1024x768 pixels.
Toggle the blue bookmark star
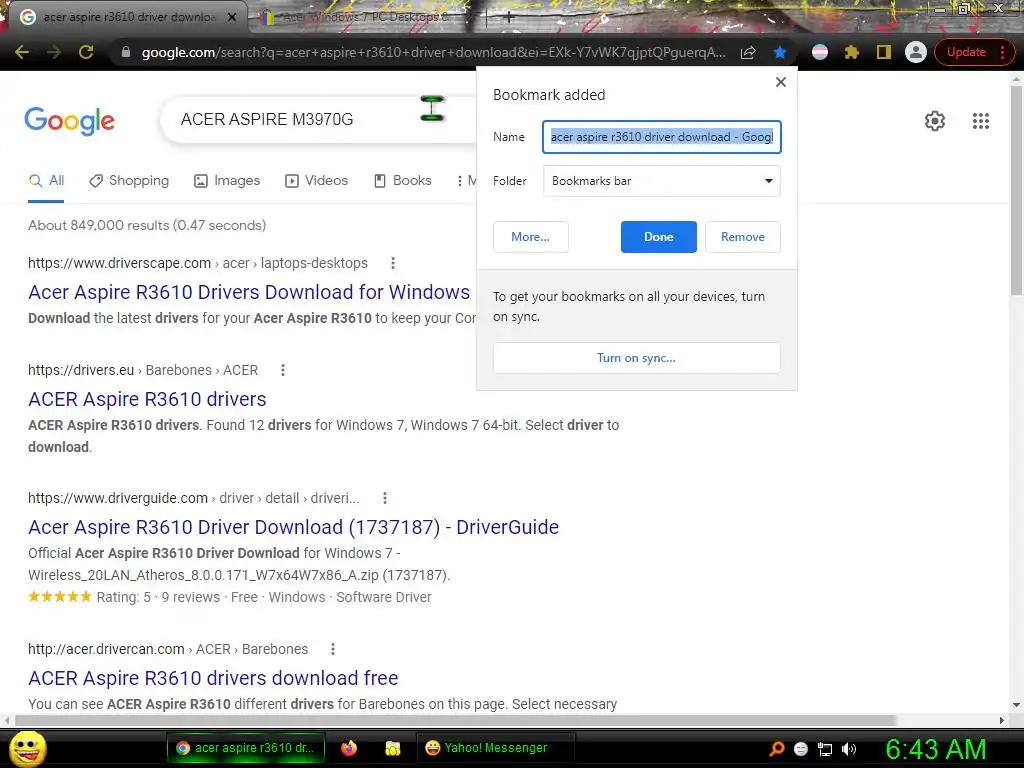(780, 52)
